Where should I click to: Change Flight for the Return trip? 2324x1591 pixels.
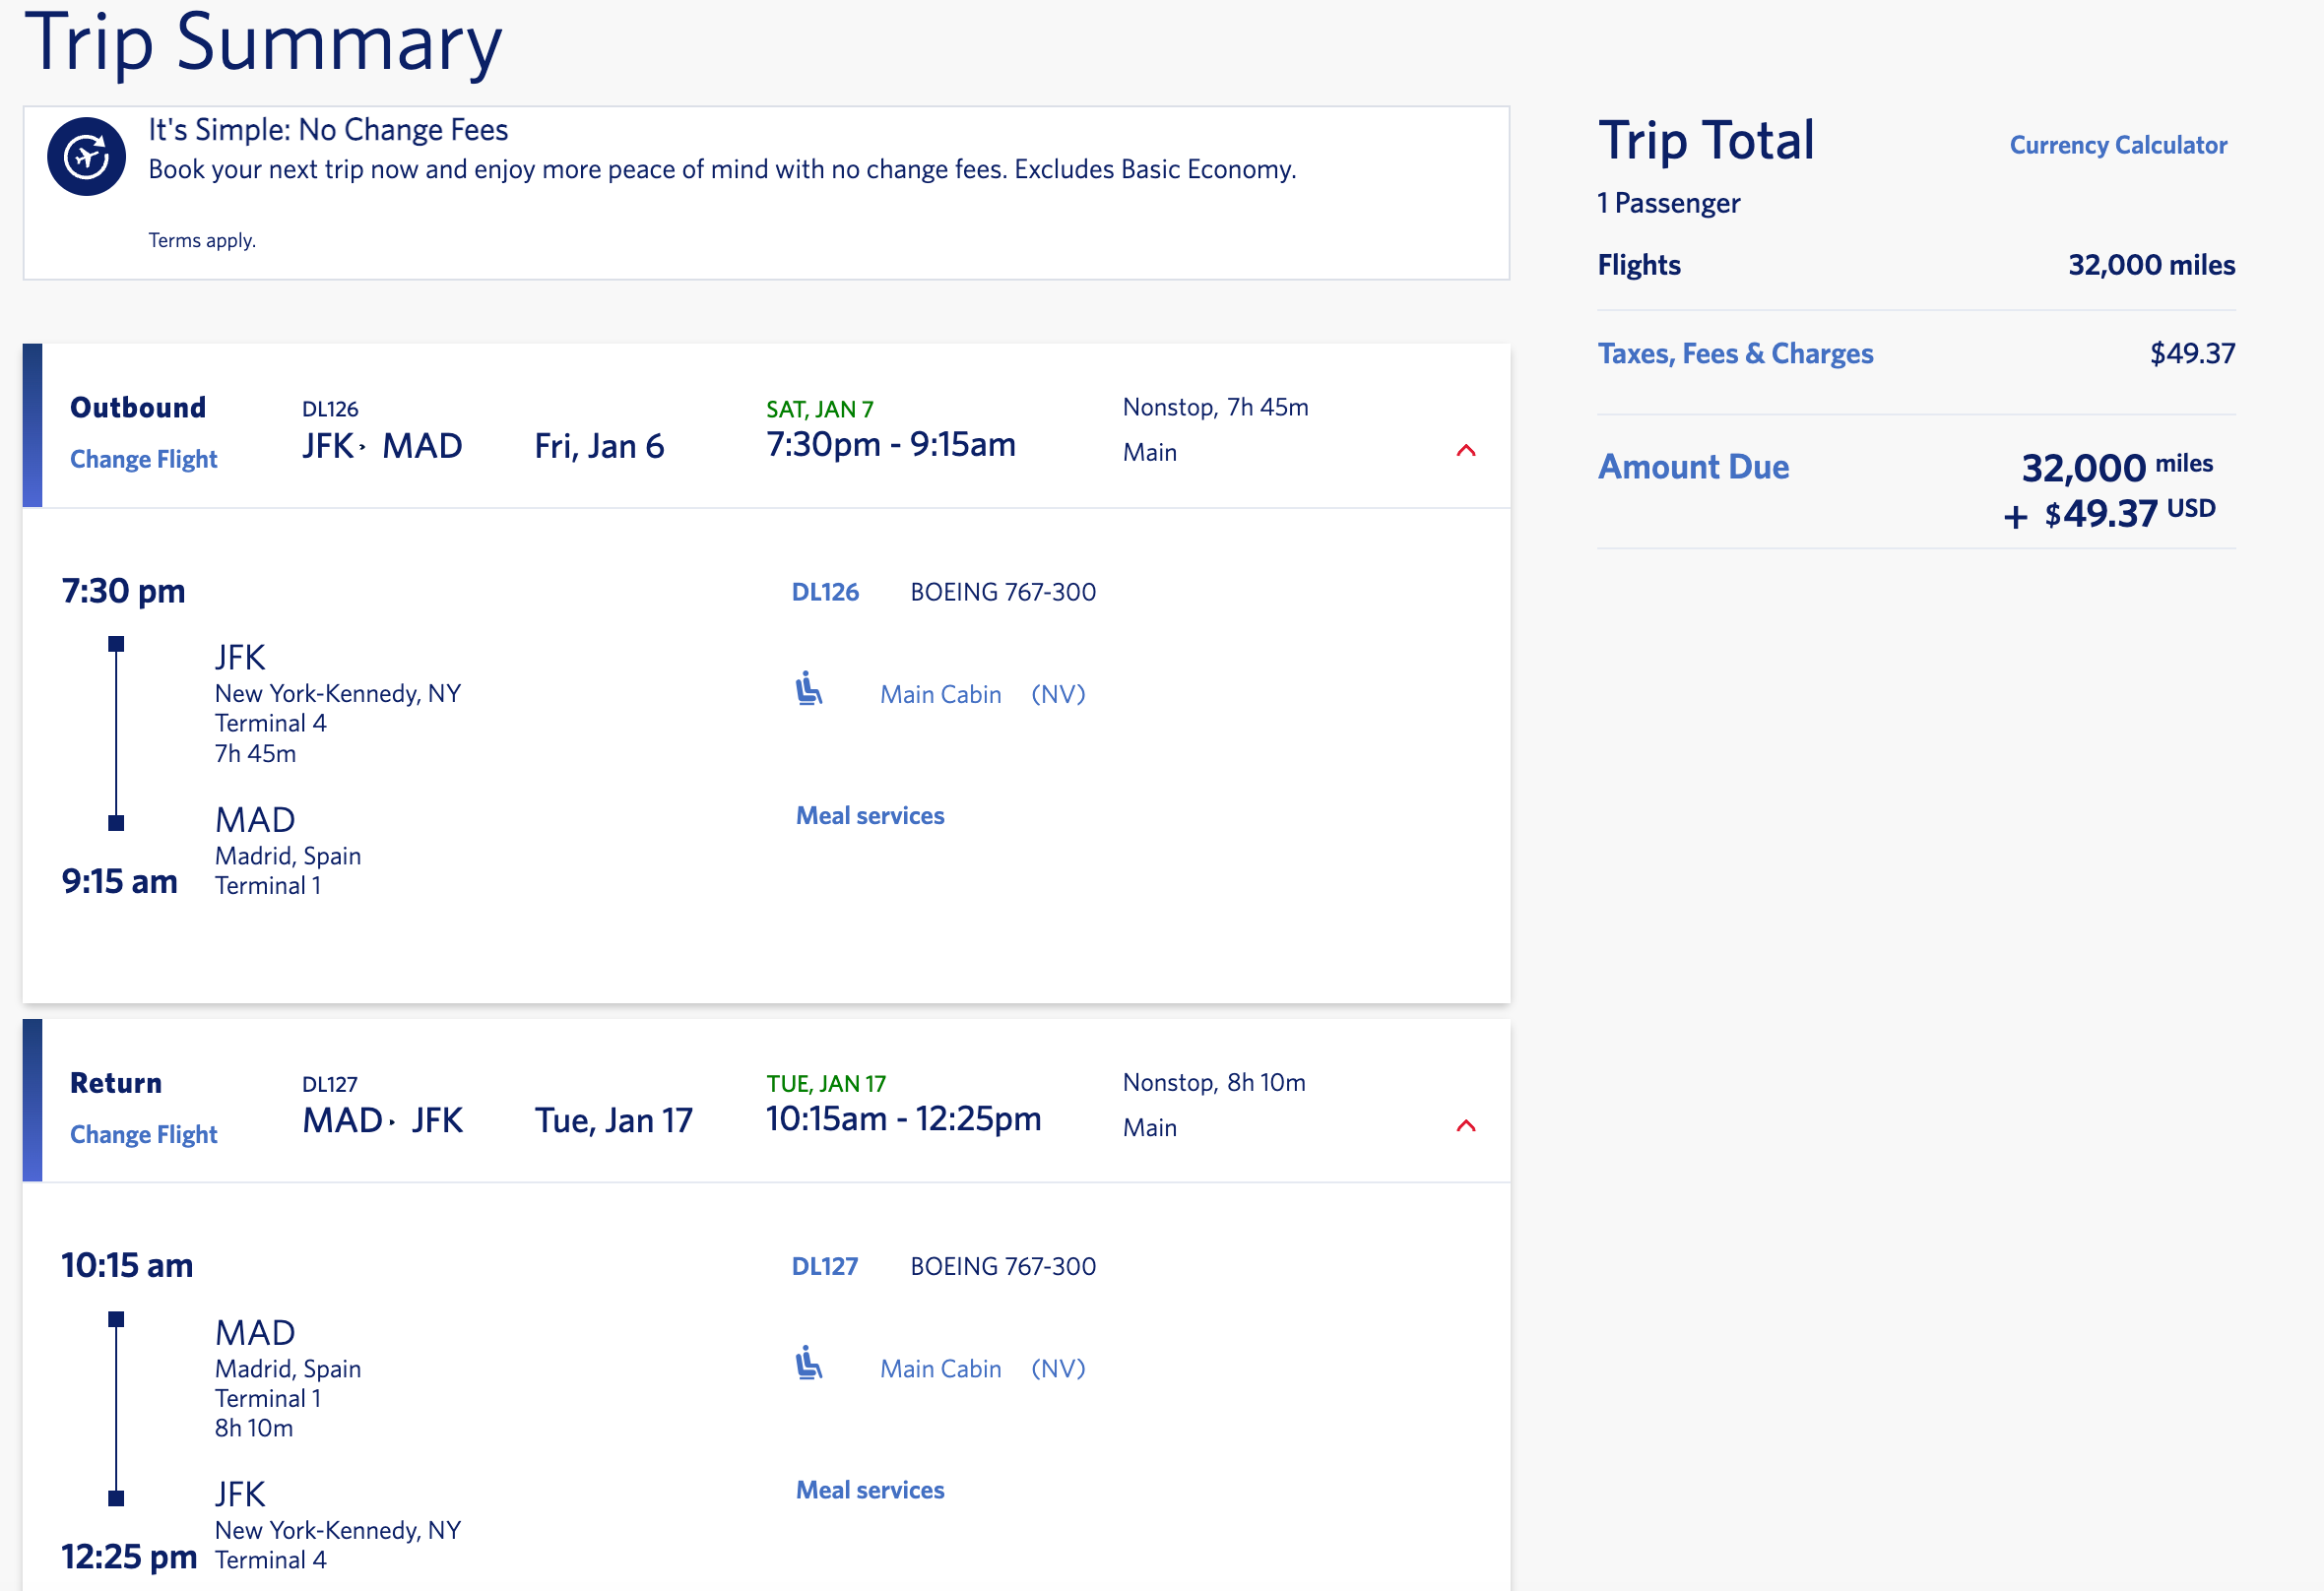pyautogui.click(x=143, y=1134)
